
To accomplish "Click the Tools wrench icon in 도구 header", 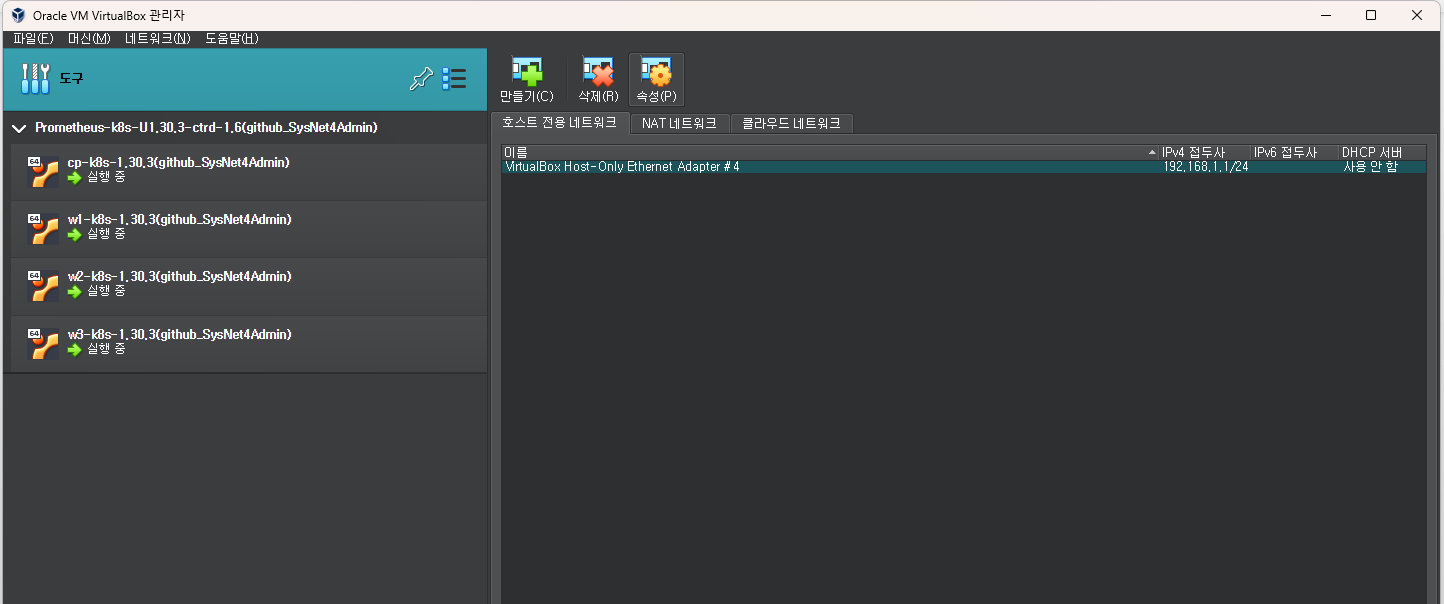I will [x=35, y=79].
